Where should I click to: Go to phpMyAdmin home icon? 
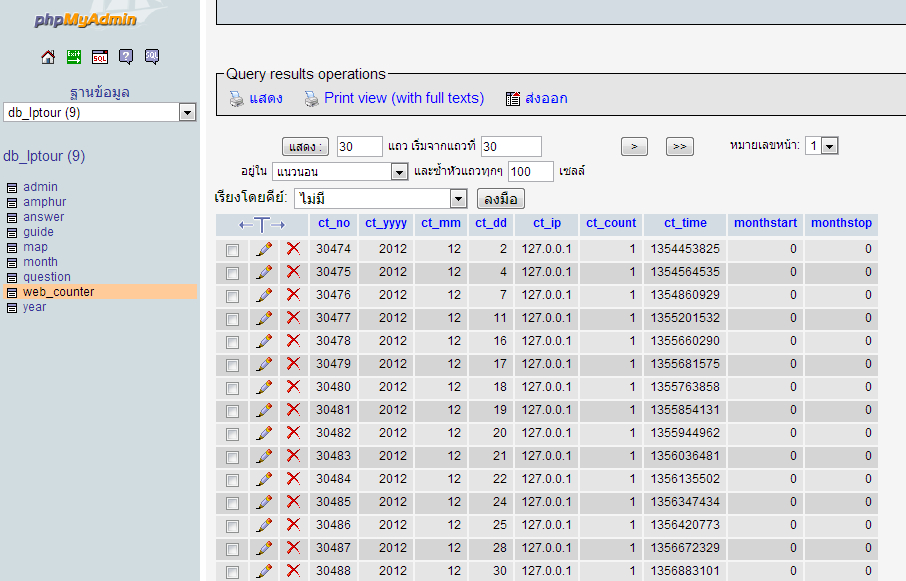tap(48, 57)
